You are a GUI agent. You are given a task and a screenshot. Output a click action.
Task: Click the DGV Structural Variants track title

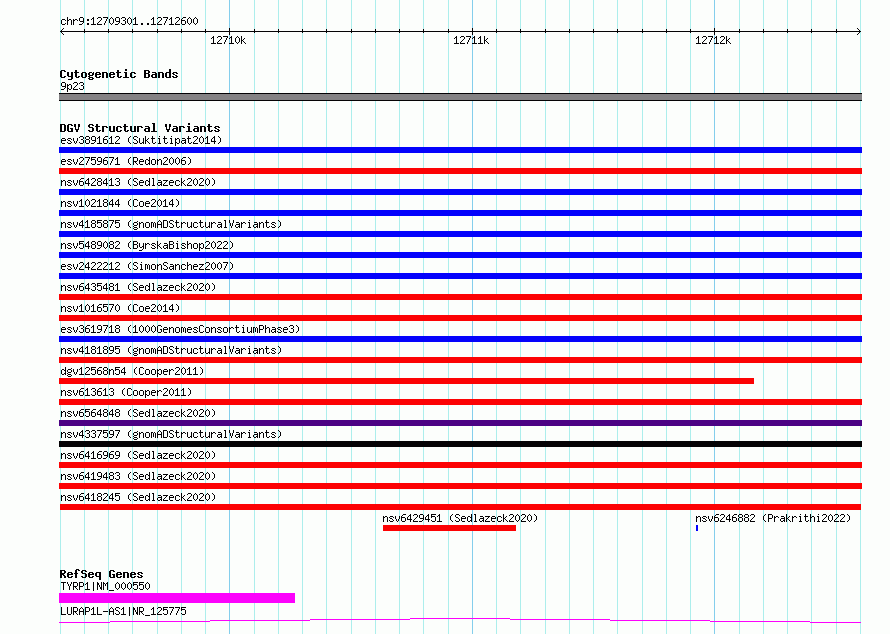point(140,128)
